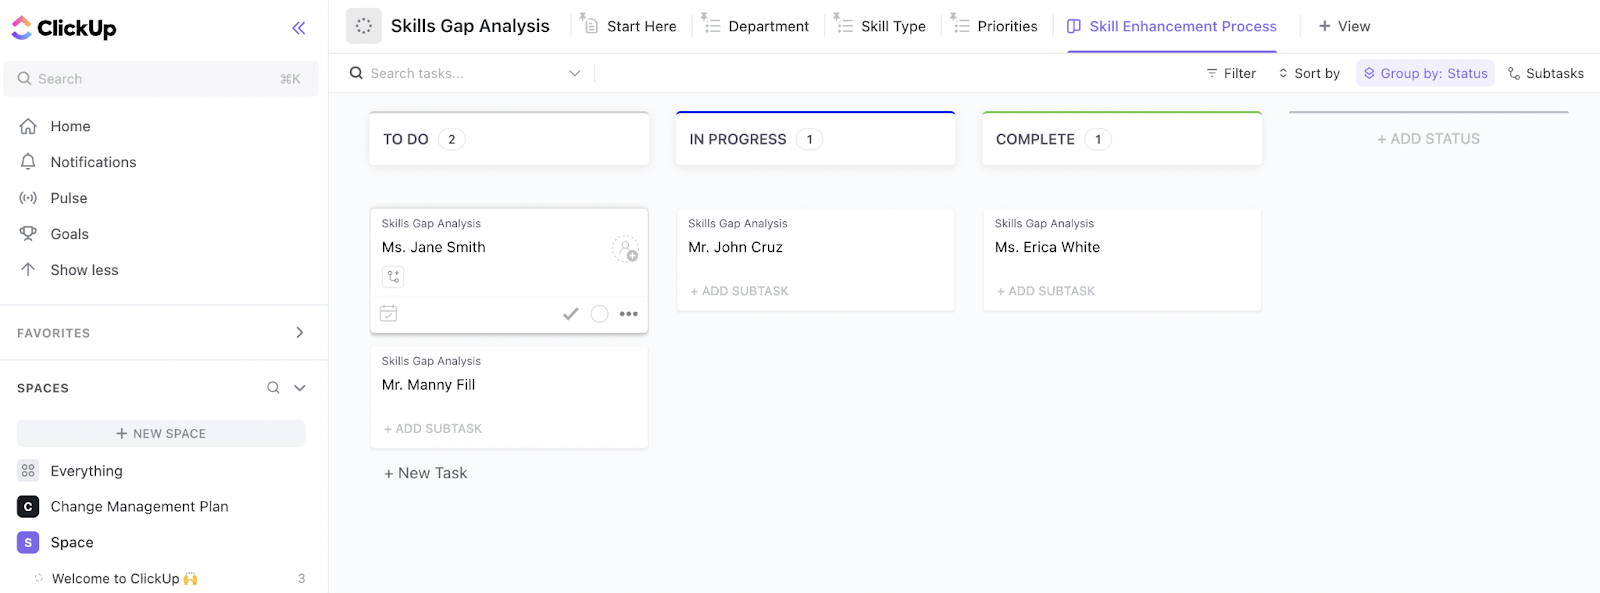Click the Skills Gap Analysis list icon

pyautogui.click(x=364, y=26)
